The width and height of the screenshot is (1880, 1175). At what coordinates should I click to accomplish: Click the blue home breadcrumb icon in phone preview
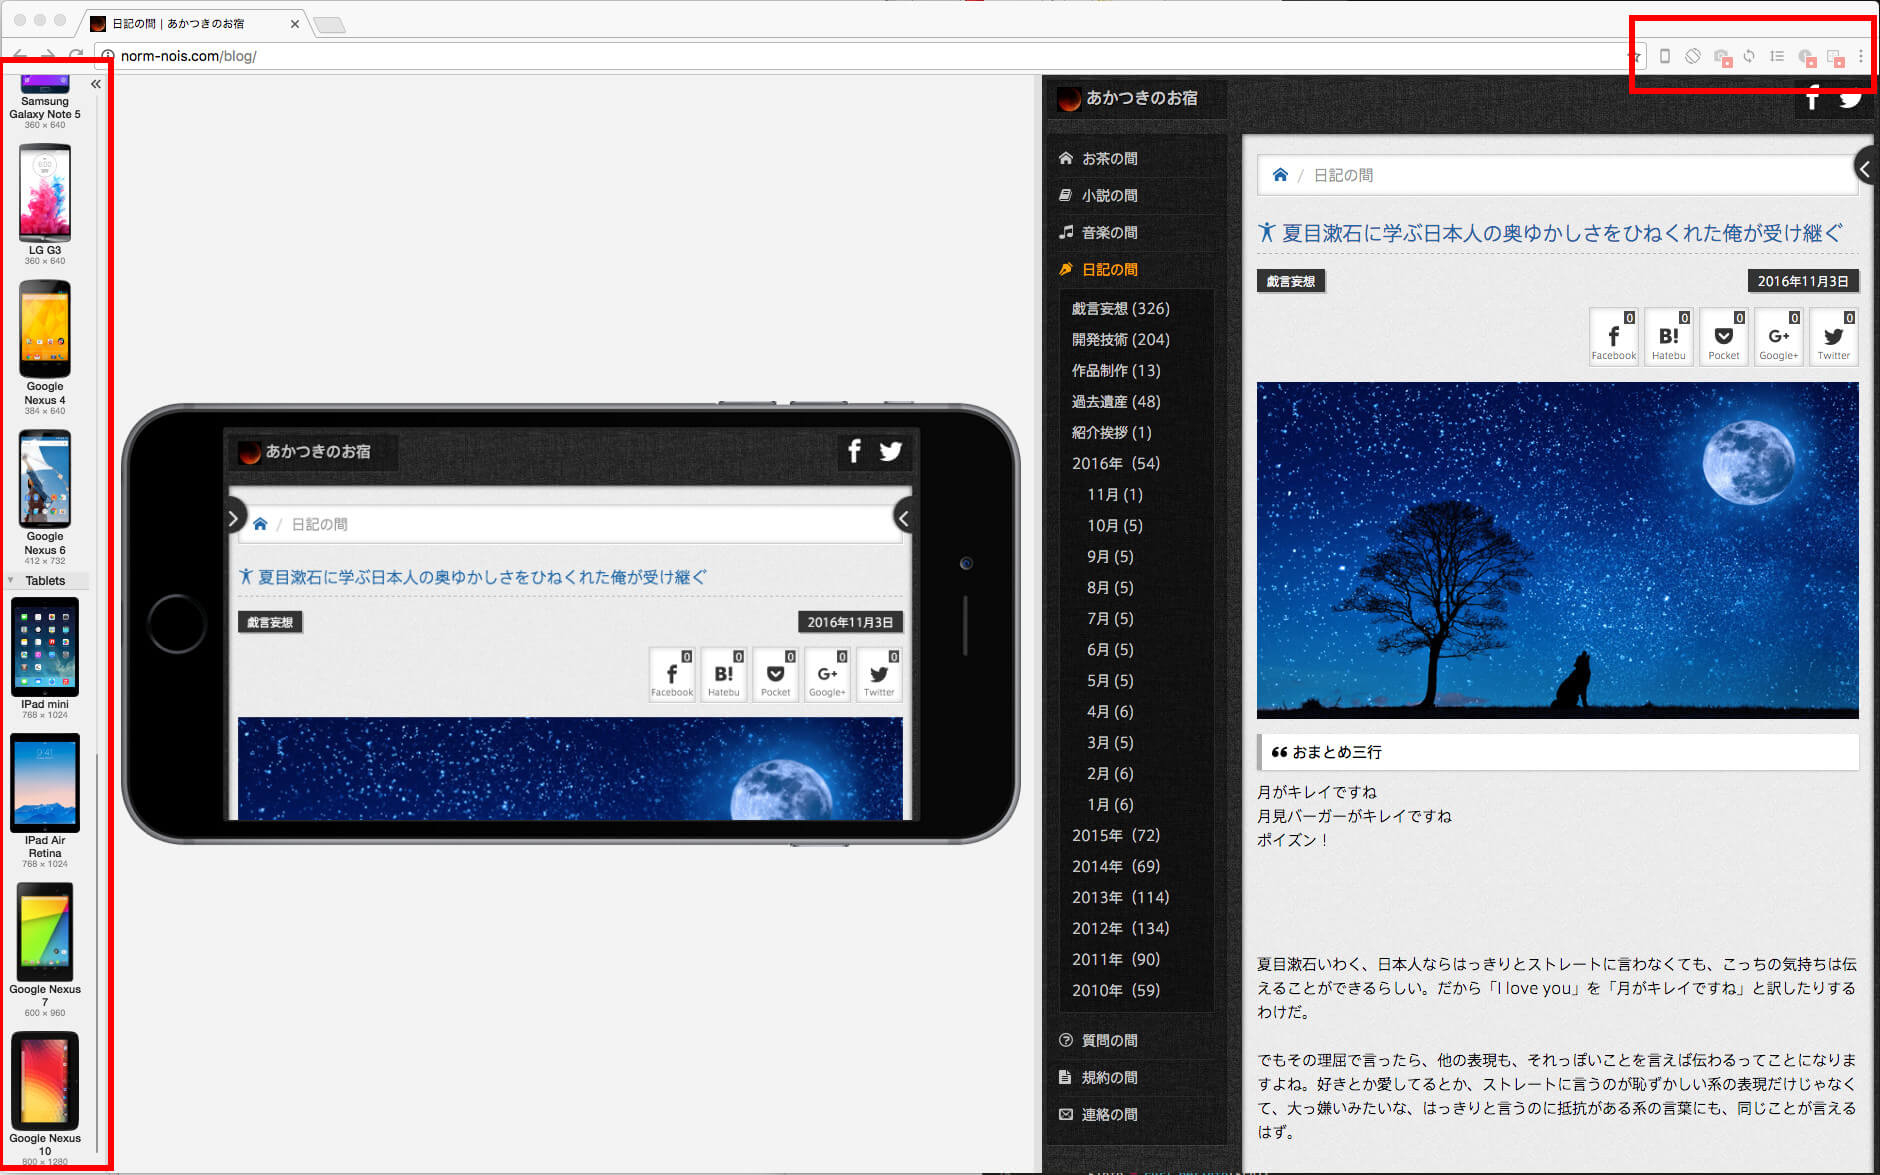[260, 524]
